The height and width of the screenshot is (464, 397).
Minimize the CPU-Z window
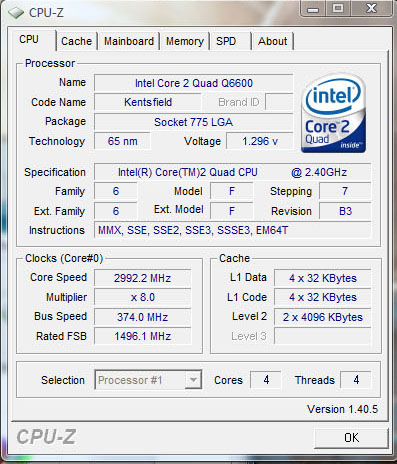point(313,9)
